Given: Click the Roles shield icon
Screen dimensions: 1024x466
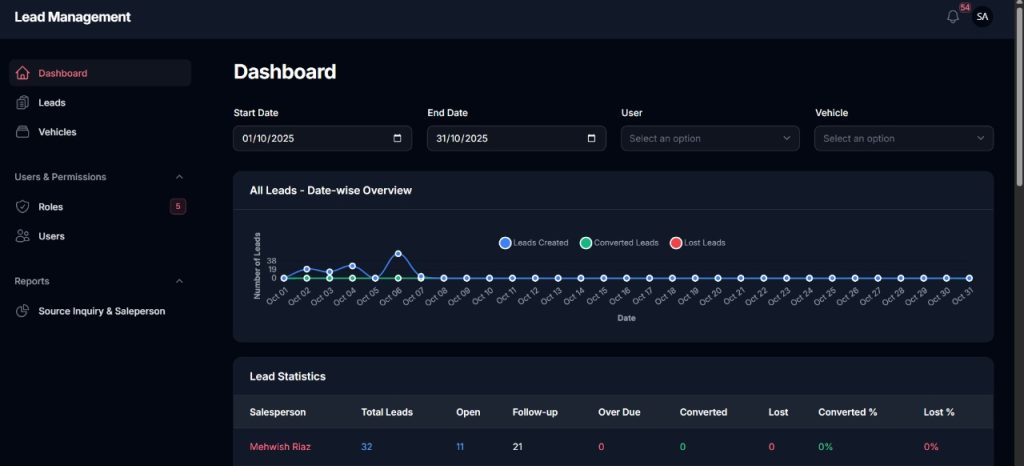Looking at the screenshot, I should tap(23, 207).
